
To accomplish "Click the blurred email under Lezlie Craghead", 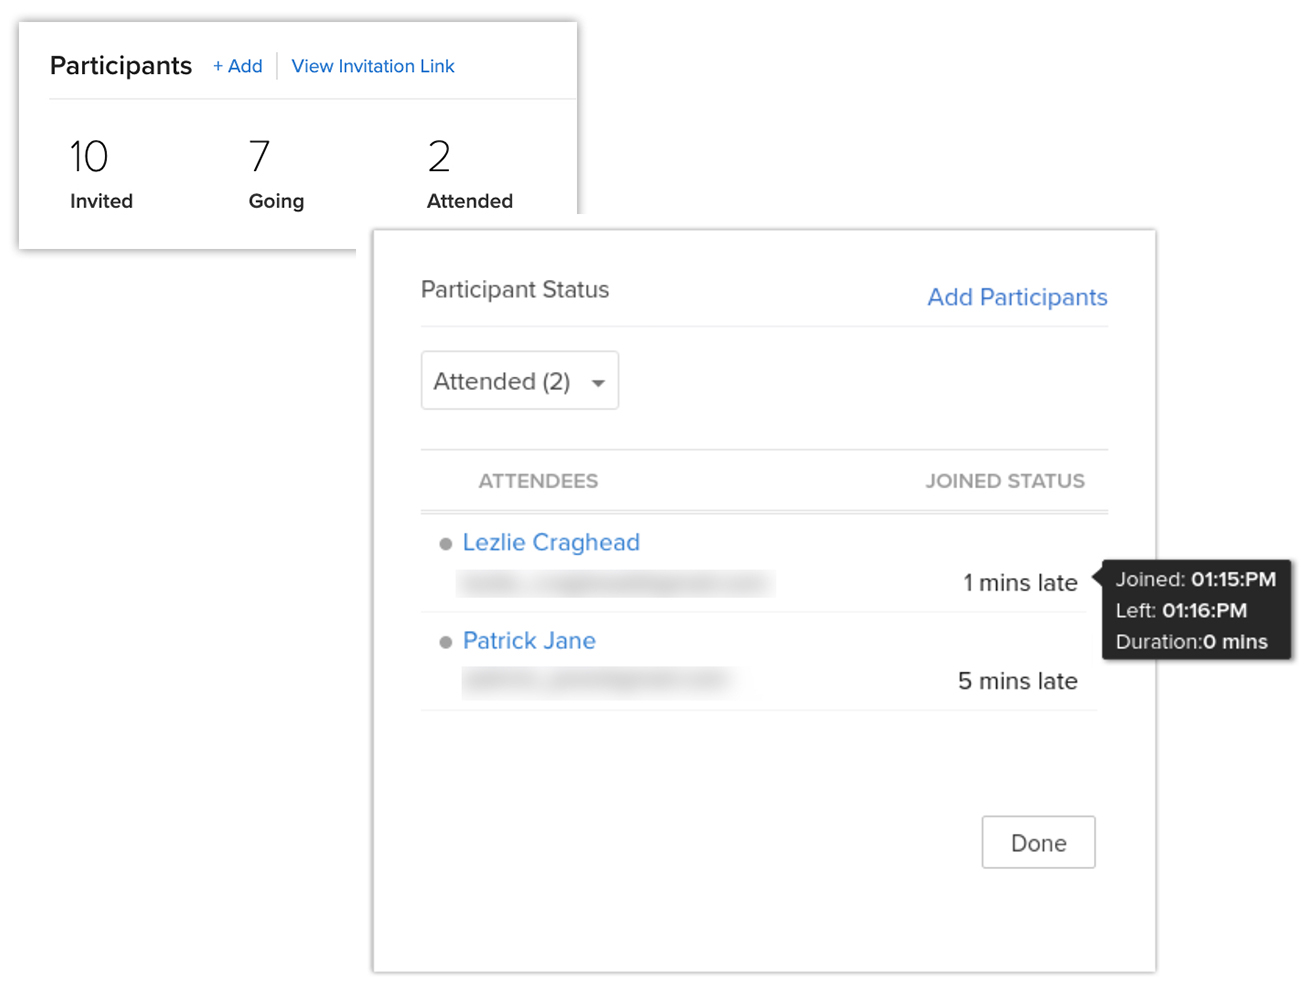I will [x=615, y=583].
